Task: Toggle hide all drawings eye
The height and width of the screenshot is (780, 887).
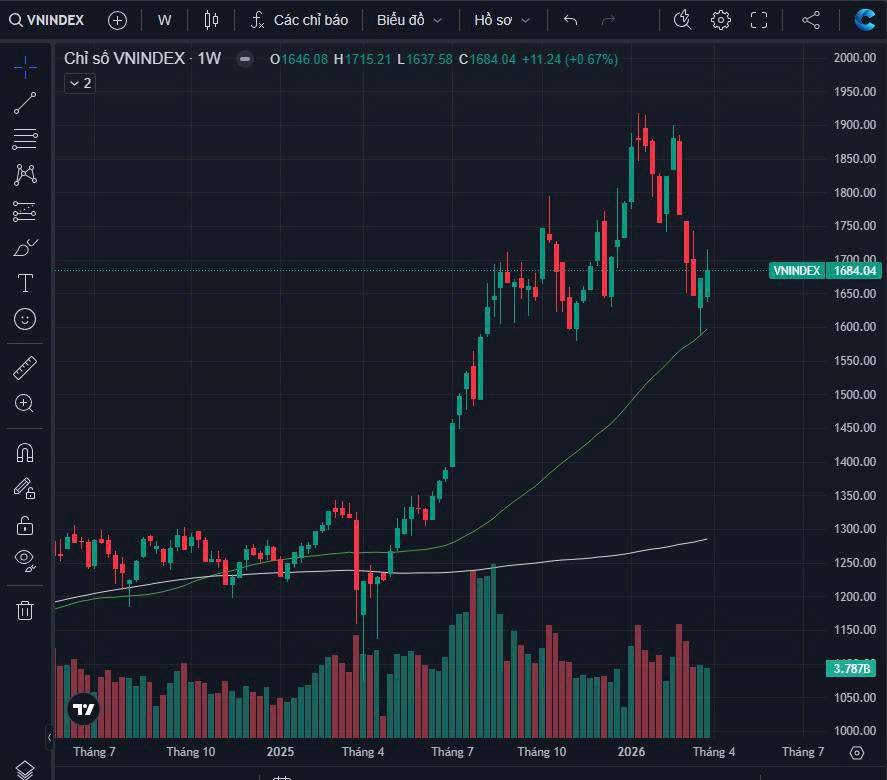Action: tap(25, 560)
